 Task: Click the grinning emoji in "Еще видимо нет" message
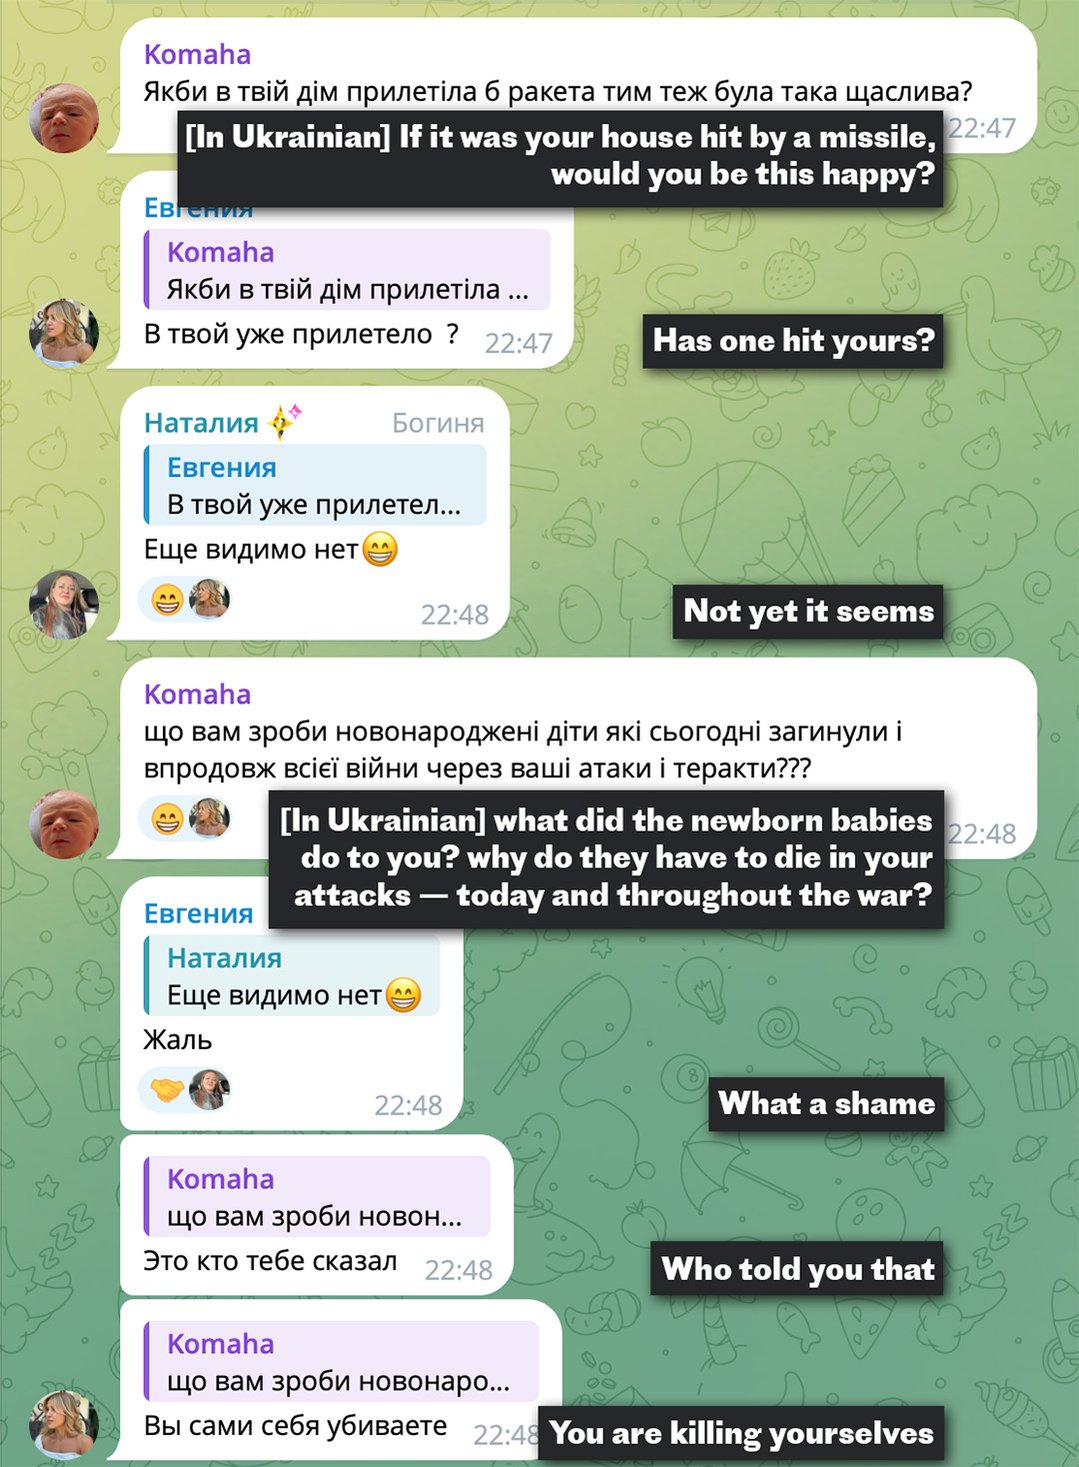[x=380, y=549]
